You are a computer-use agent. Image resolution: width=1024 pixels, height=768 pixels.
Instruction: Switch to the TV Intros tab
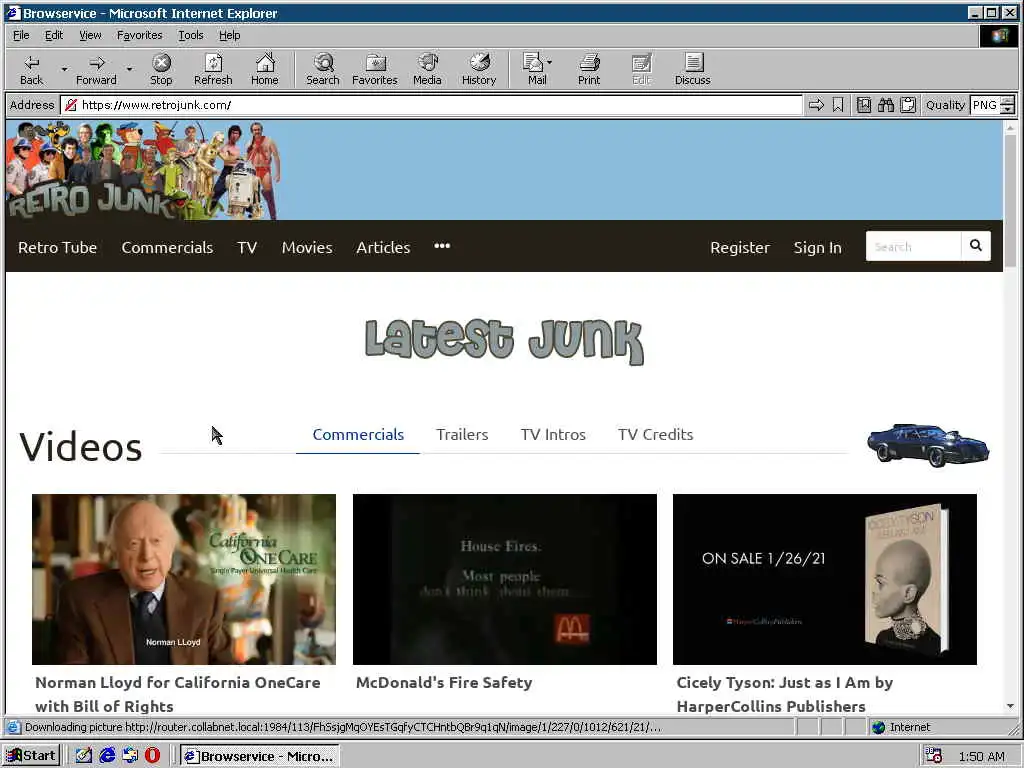pos(553,434)
